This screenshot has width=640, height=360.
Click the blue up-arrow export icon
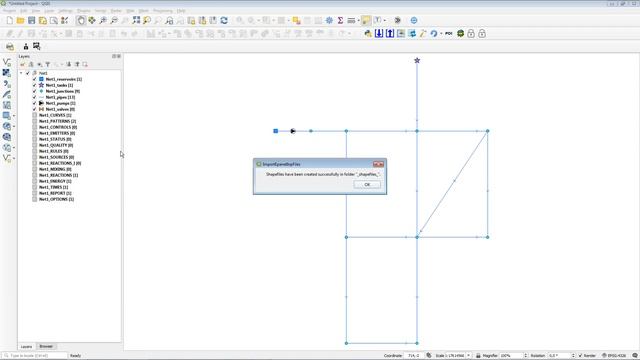(390, 33)
